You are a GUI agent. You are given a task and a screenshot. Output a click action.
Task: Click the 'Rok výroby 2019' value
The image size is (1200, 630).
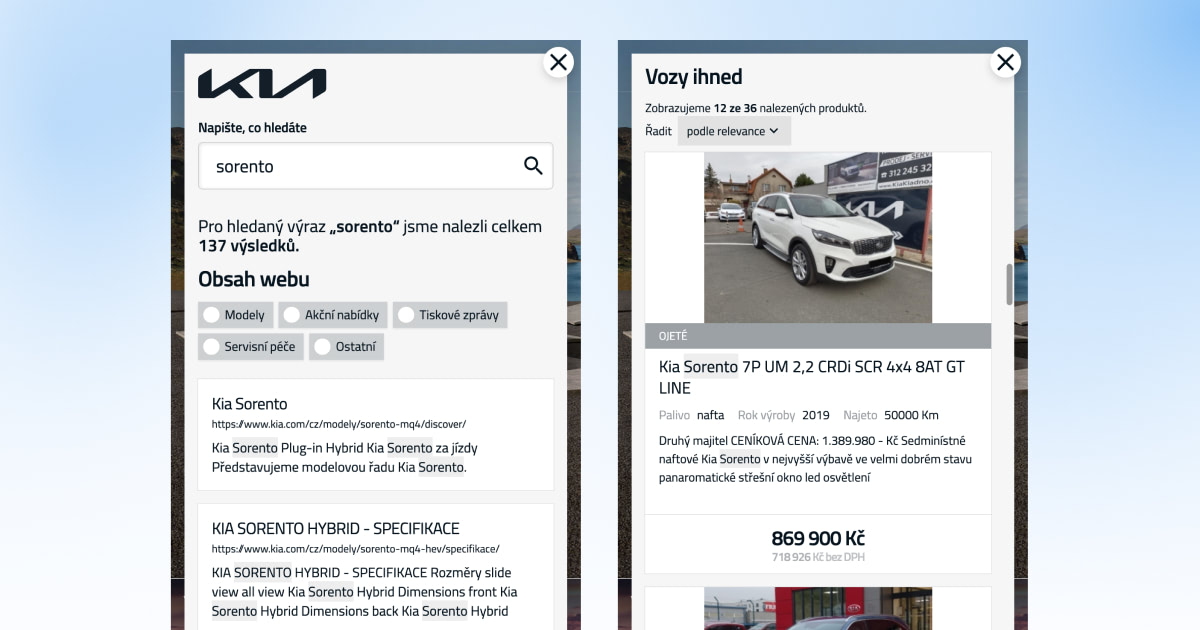(784, 415)
